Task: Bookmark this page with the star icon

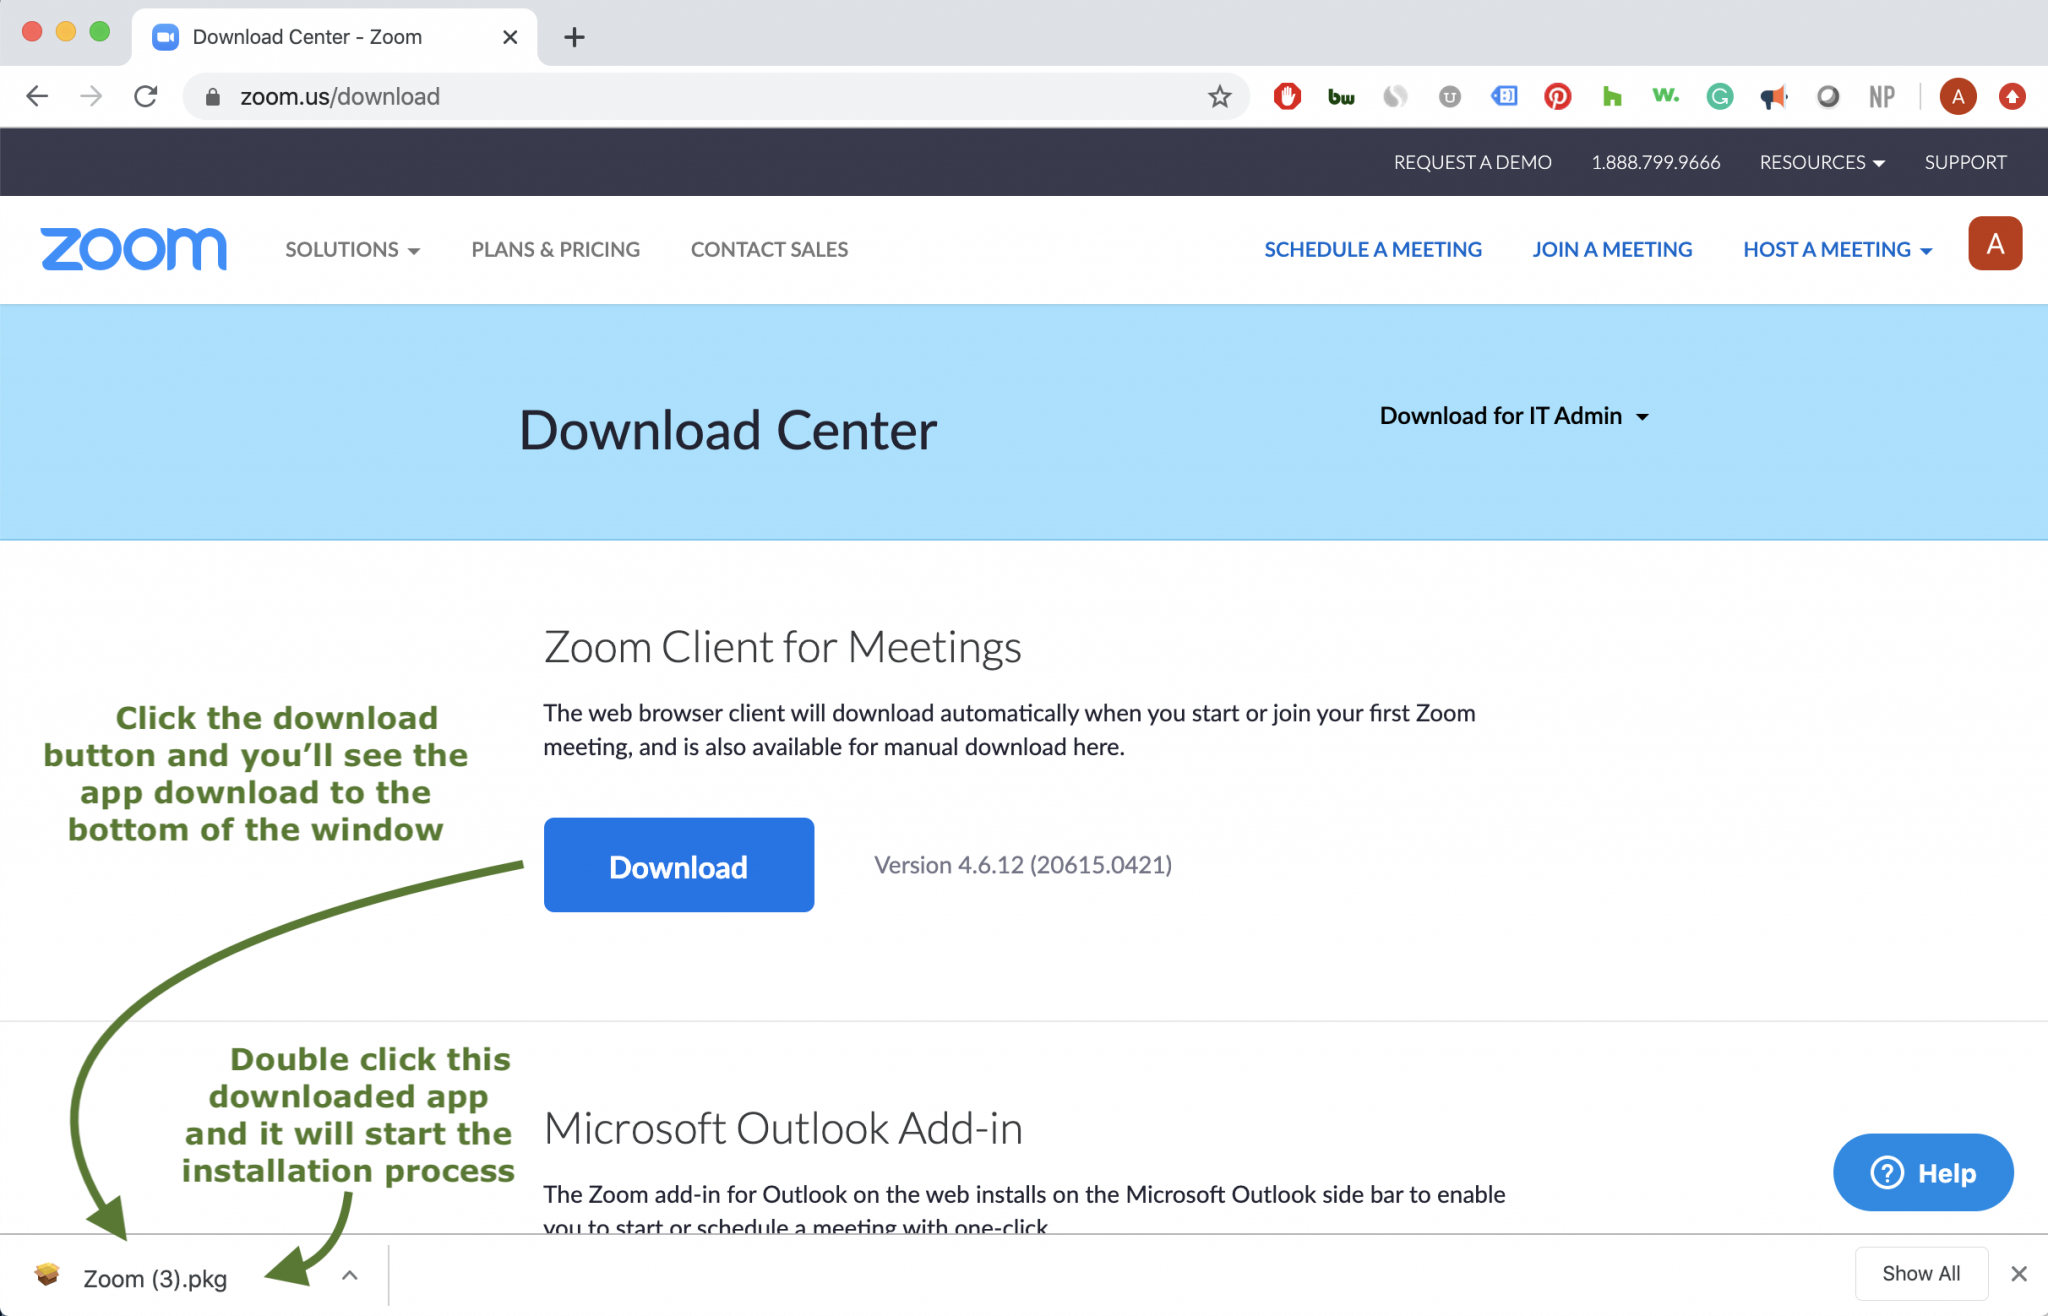Action: (x=1219, y=97)
